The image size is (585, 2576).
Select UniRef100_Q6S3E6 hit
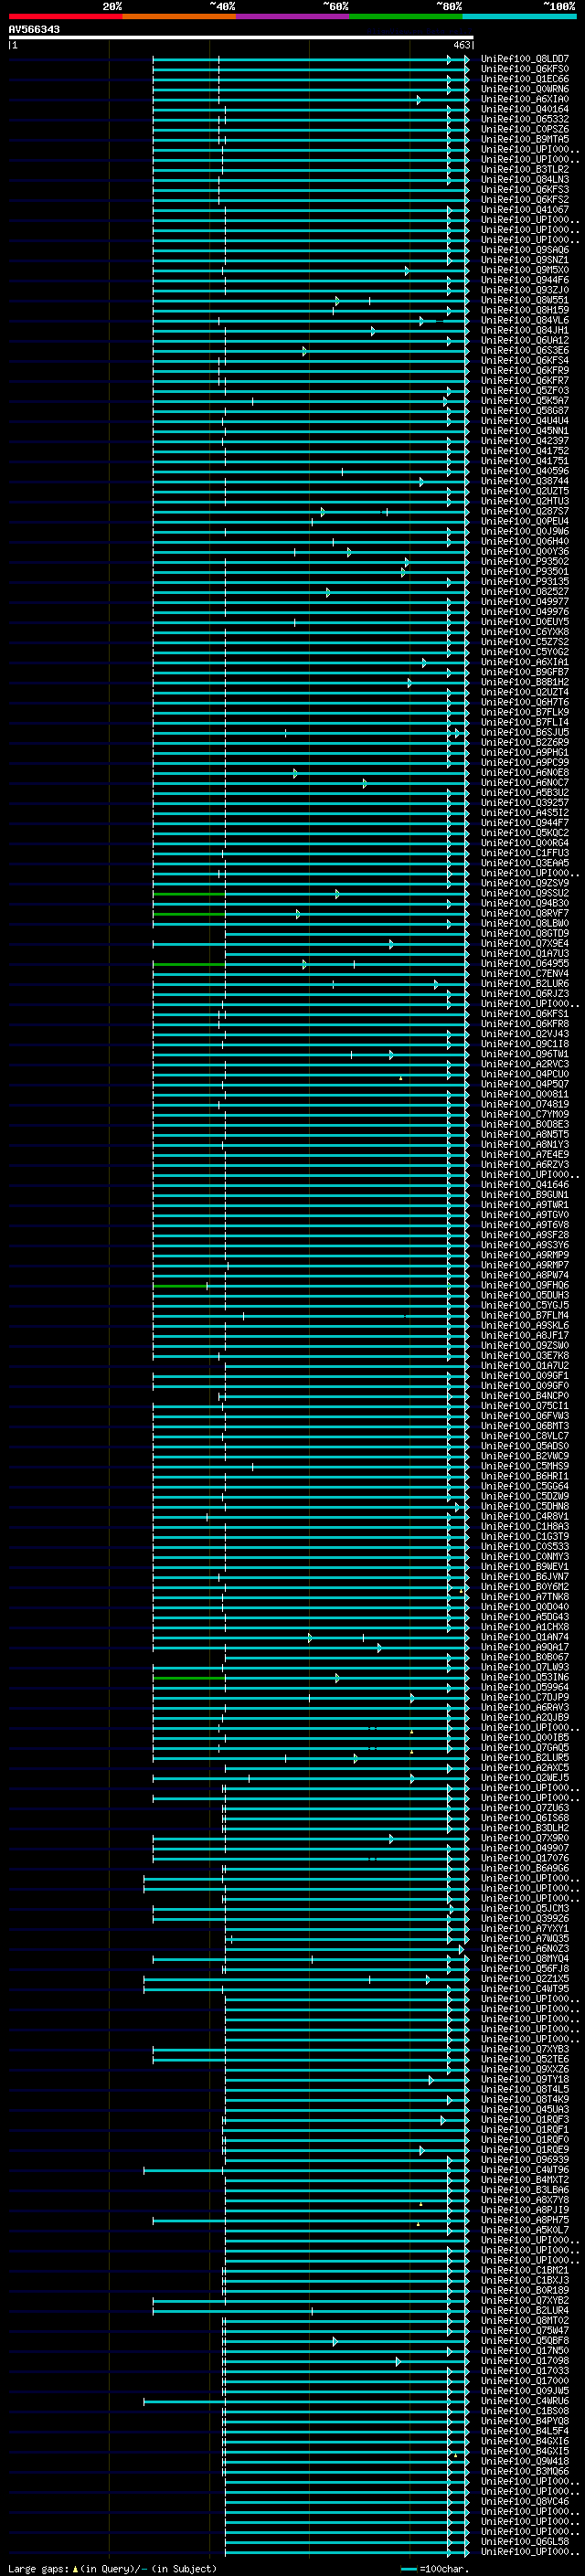tap(525, 350)
